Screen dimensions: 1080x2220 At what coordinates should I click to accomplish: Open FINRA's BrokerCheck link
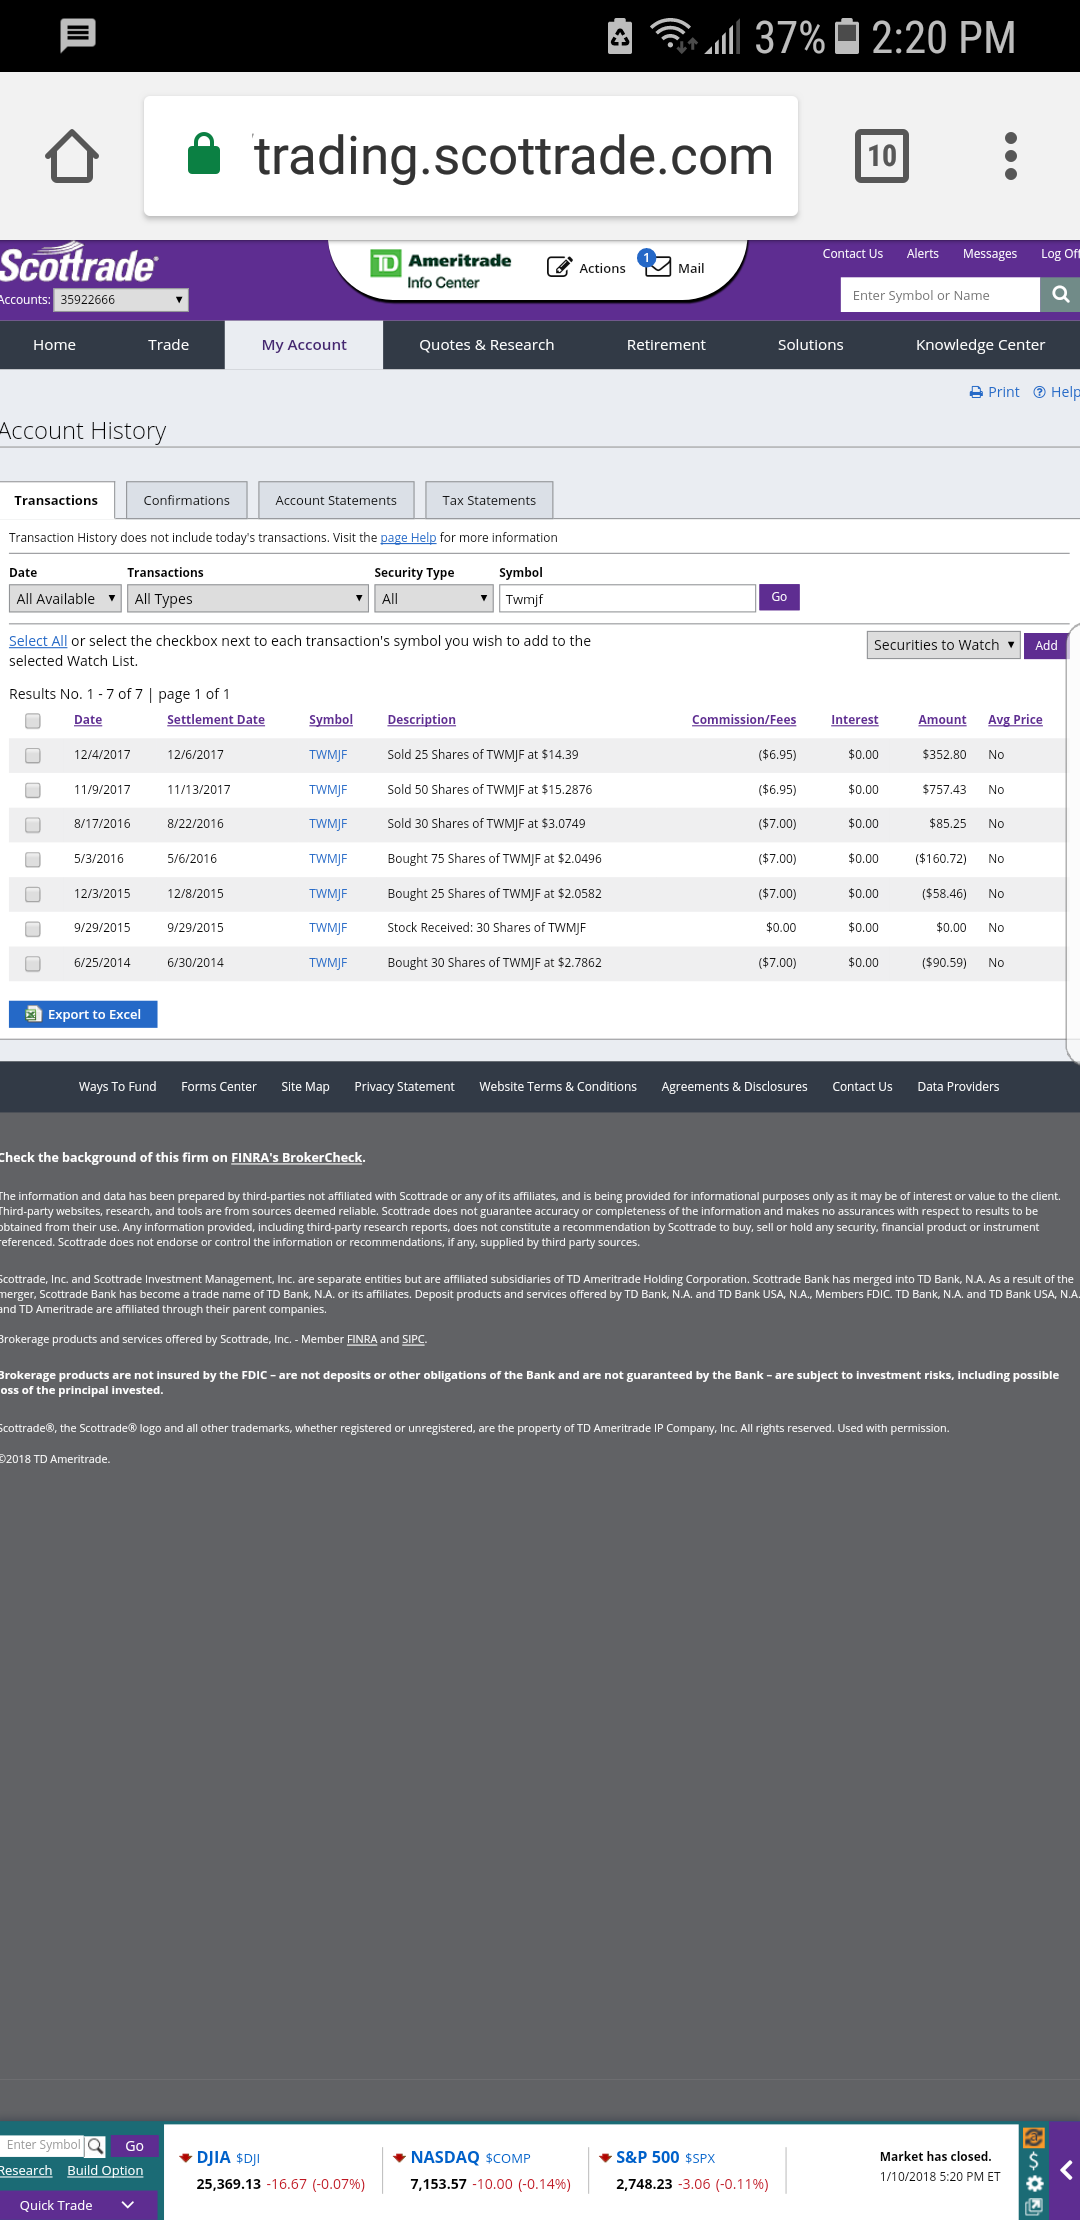[297, 1158]
